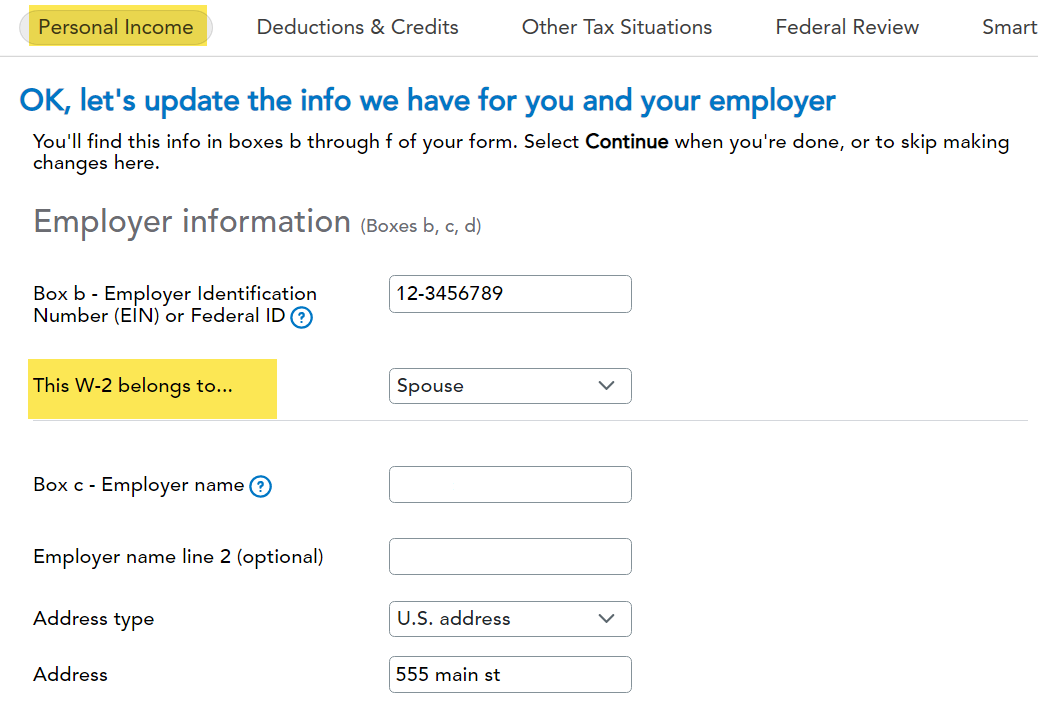Switch to Personal Income tab
Image resolution: width=1038 pixels, height=705 pixels.
click(x=116, y=27)
